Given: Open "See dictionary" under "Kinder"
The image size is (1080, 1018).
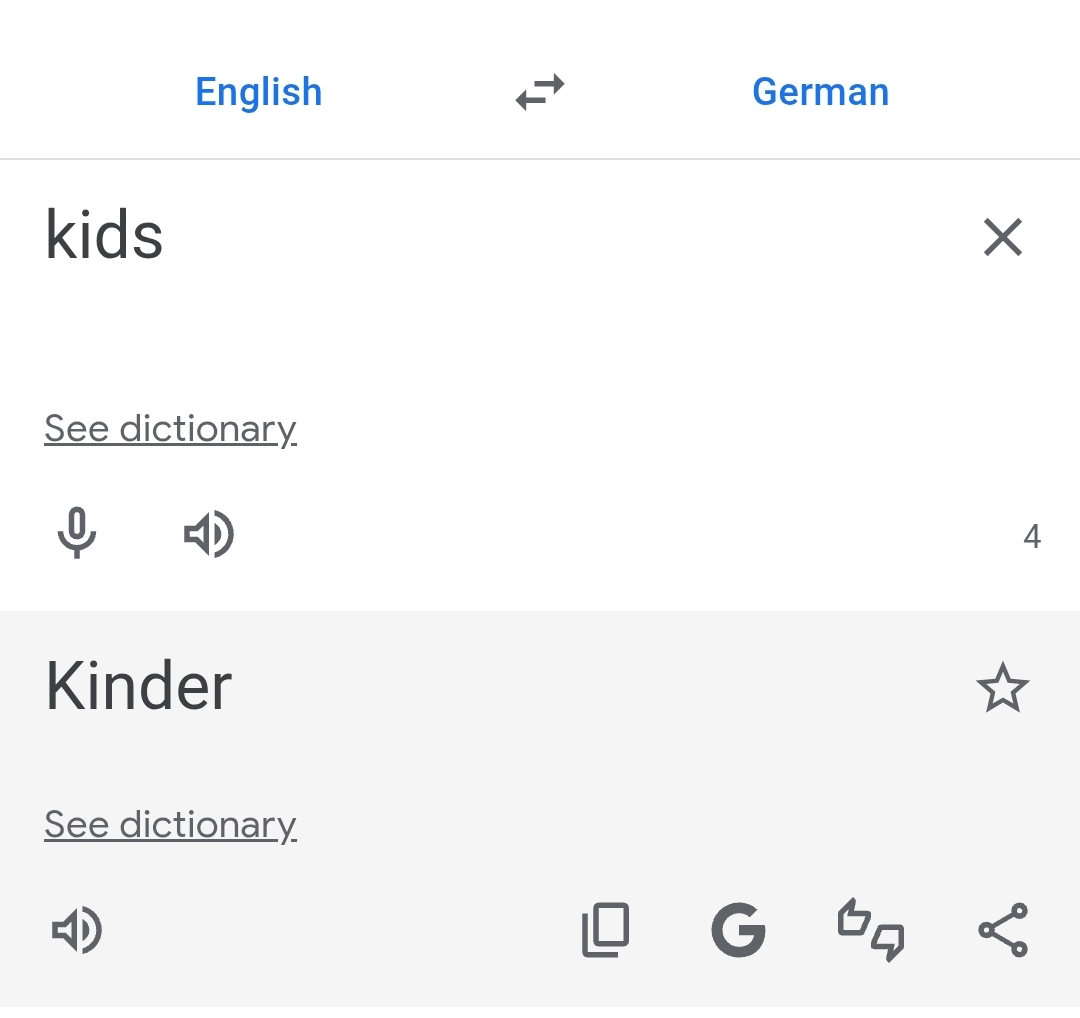Looking at the screenshot, I should coord(170,824).
